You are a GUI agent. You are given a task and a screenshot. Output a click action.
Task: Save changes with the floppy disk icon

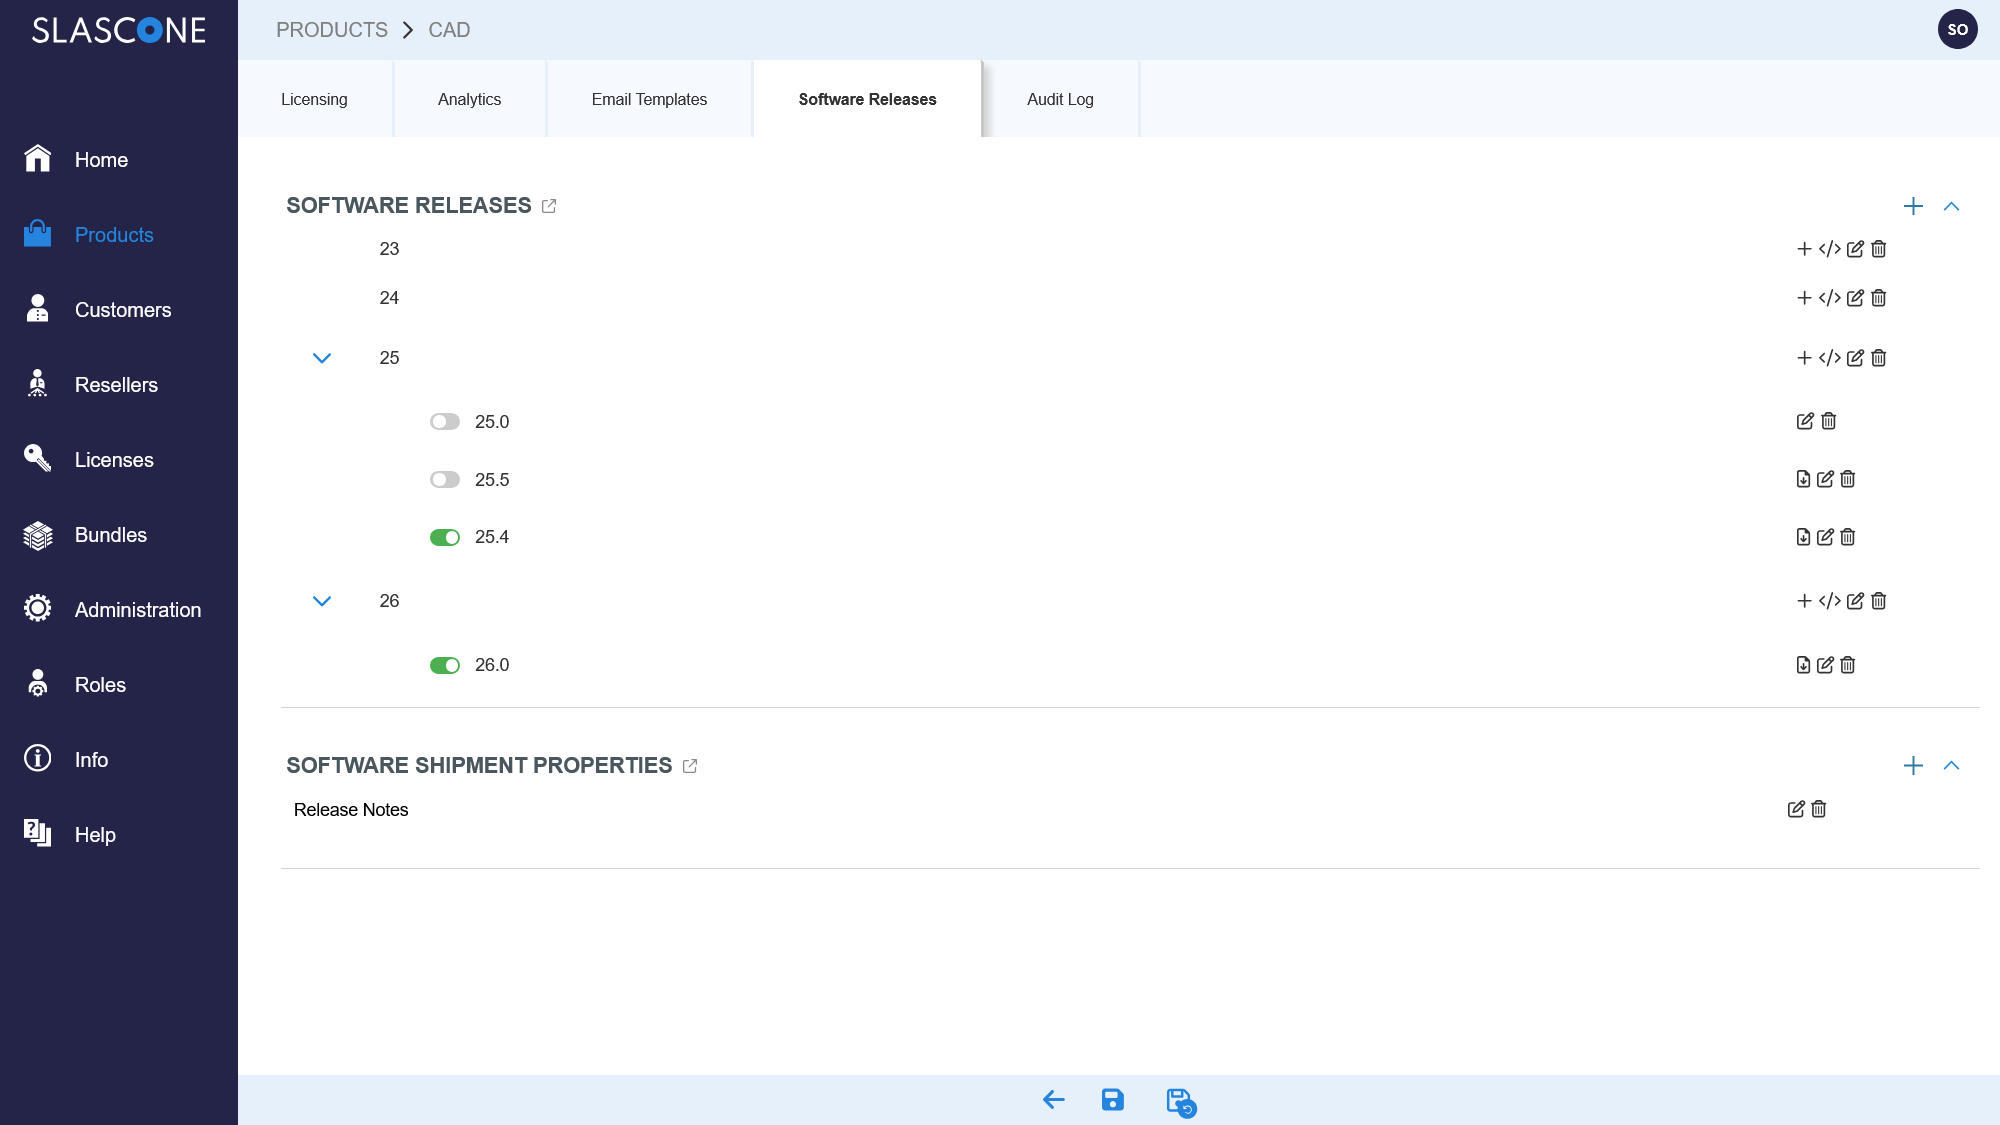pyautogui.click(x=1112, y=1099)
